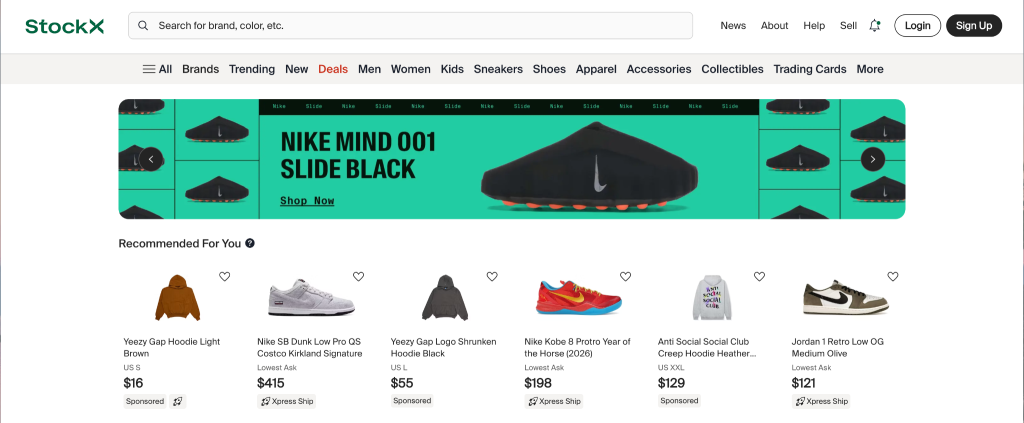Open the More navigation dropdown

click(x=870, y=69)
